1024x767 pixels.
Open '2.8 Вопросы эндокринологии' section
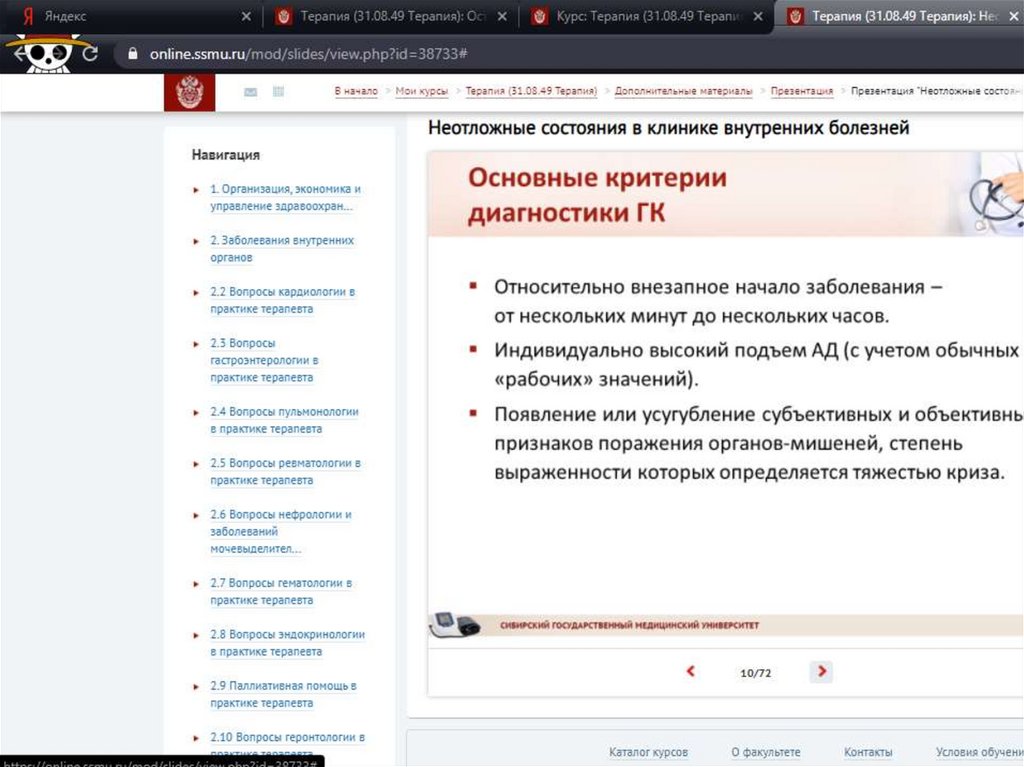tap(287, 643)
